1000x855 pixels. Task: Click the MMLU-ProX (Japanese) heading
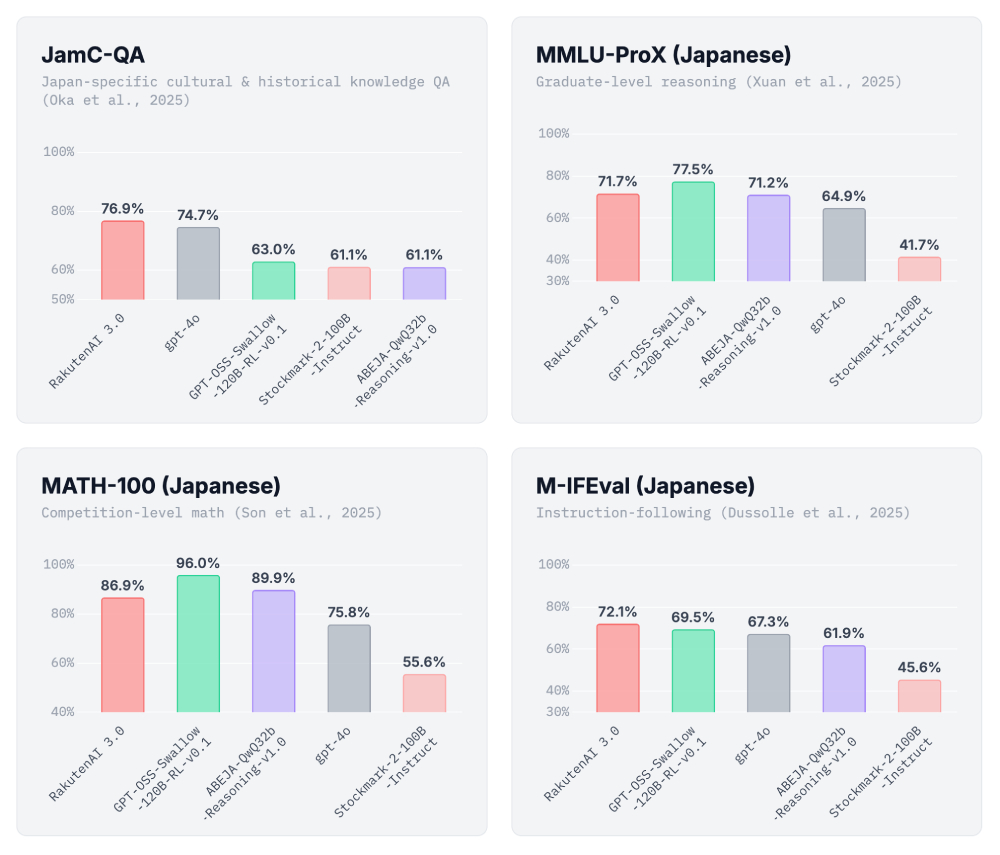tap(663, 55)
